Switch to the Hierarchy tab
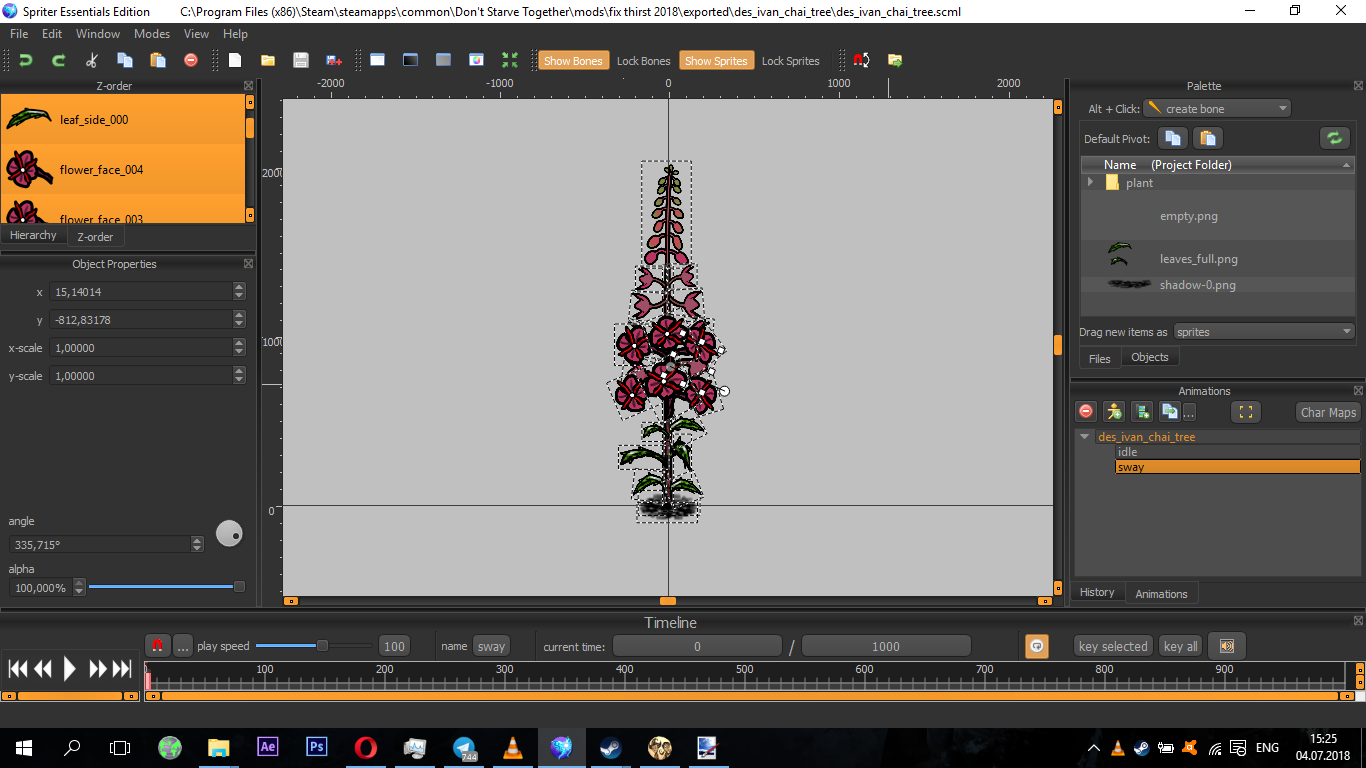This screenshot has width=1366, height=768. click(x=33, y=236)
